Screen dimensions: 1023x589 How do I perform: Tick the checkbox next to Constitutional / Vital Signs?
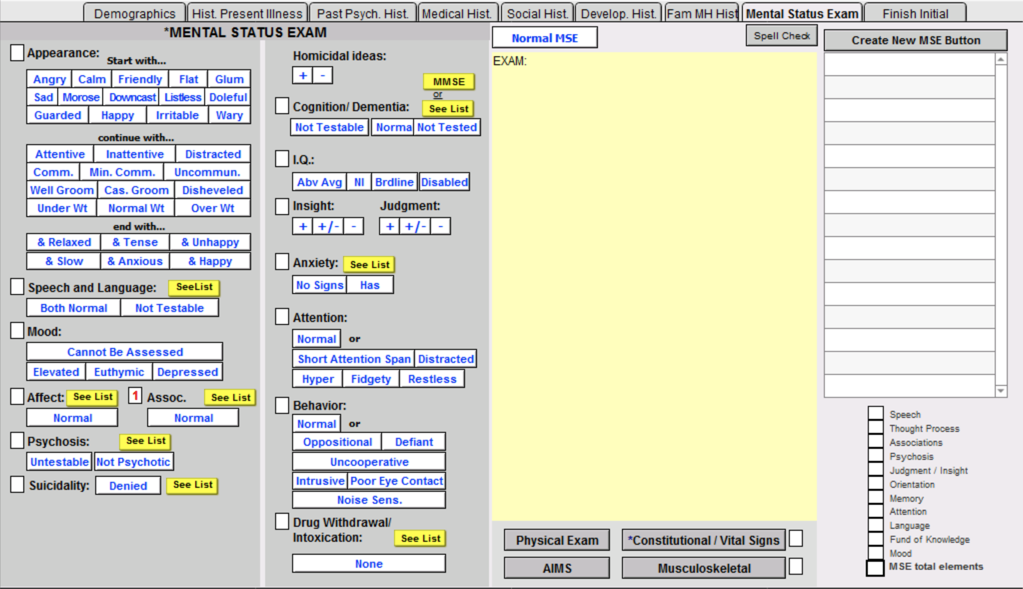click(796, 539)
